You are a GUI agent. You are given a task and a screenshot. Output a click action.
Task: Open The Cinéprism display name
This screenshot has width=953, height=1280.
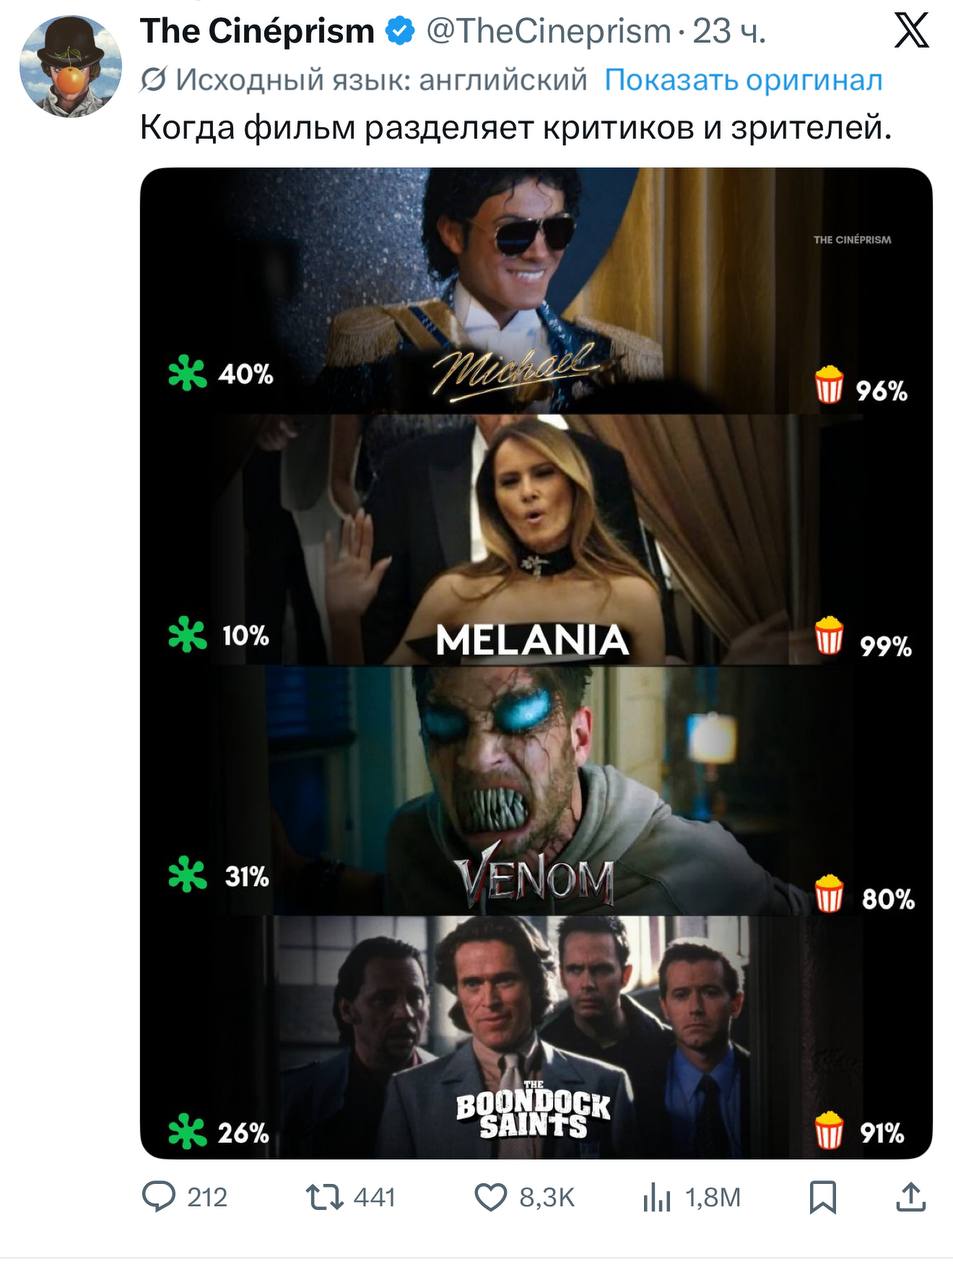pos(257,31)
